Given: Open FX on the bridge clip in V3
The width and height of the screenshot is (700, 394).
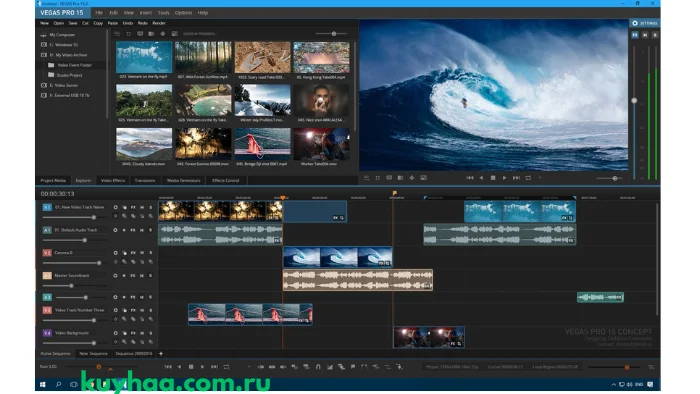Looking at the screenshot, I should pyautogui.click(x=301, y=320).
